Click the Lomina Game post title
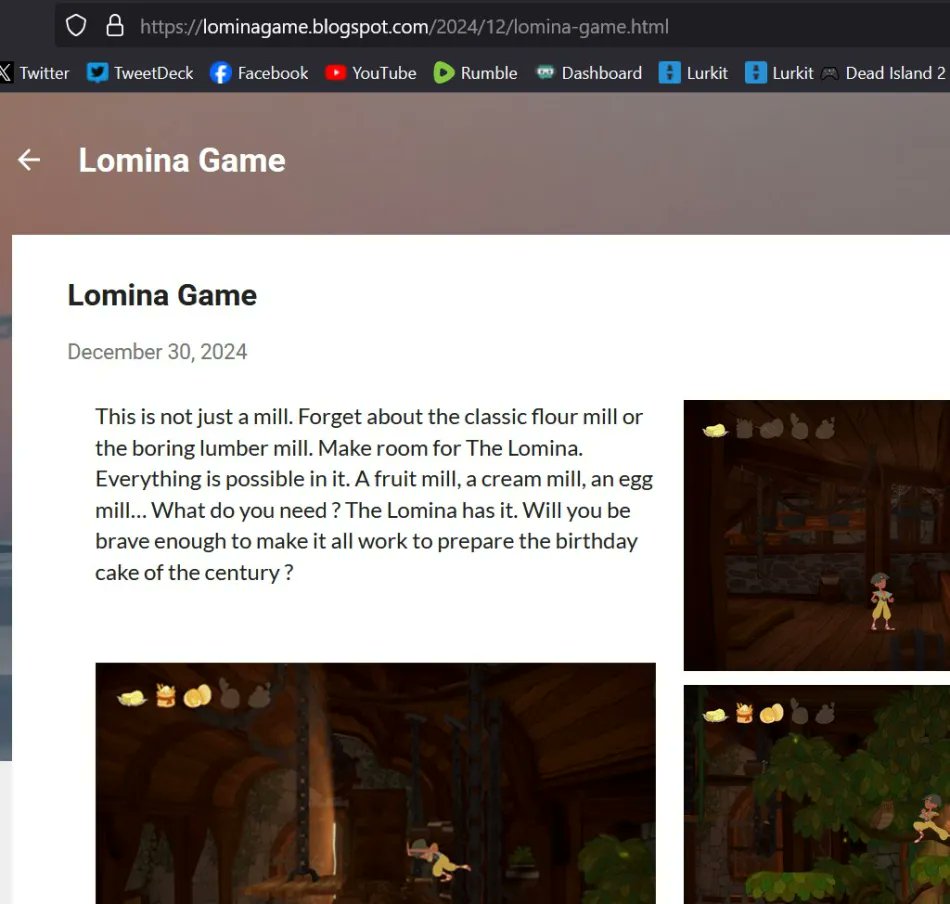The height and width of the screenshot is (904, 950). [x=162, y=295]
